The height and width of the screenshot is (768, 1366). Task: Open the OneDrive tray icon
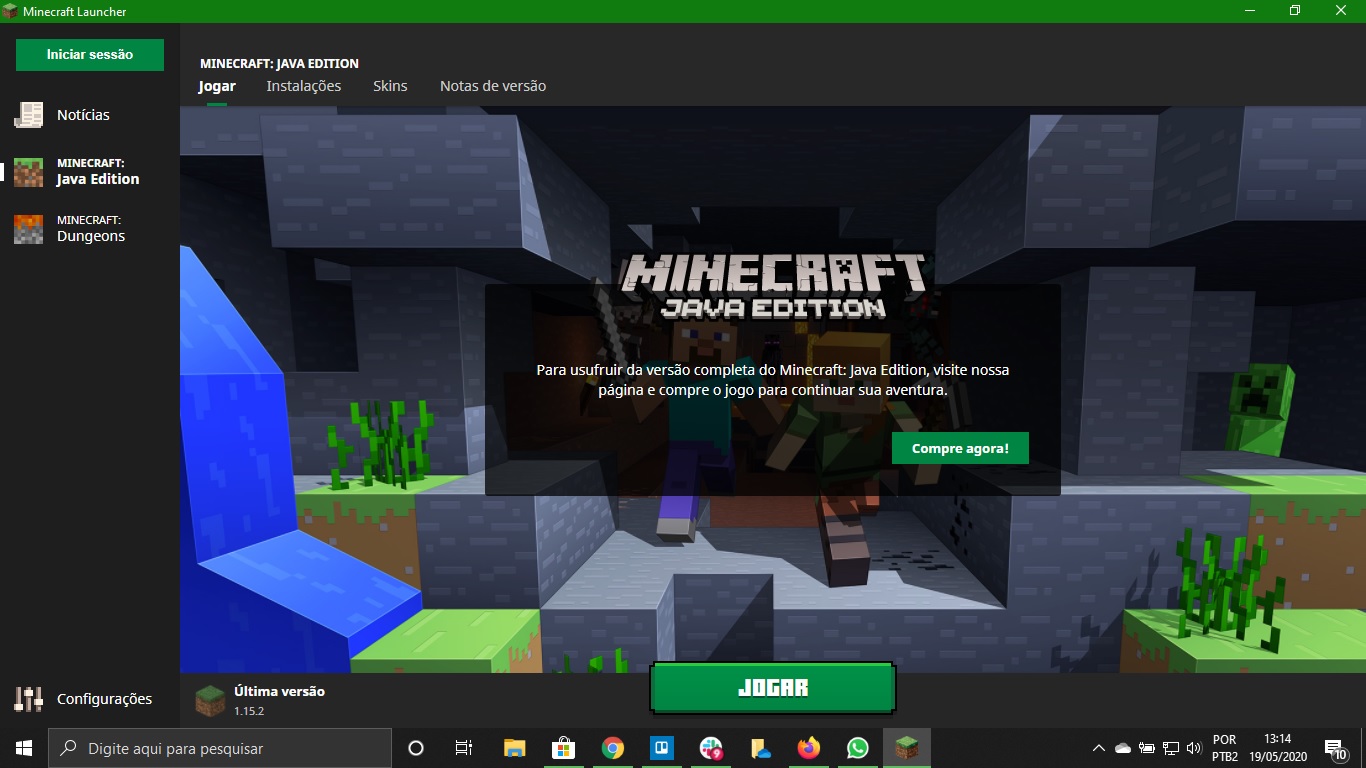pos(1122,748)
